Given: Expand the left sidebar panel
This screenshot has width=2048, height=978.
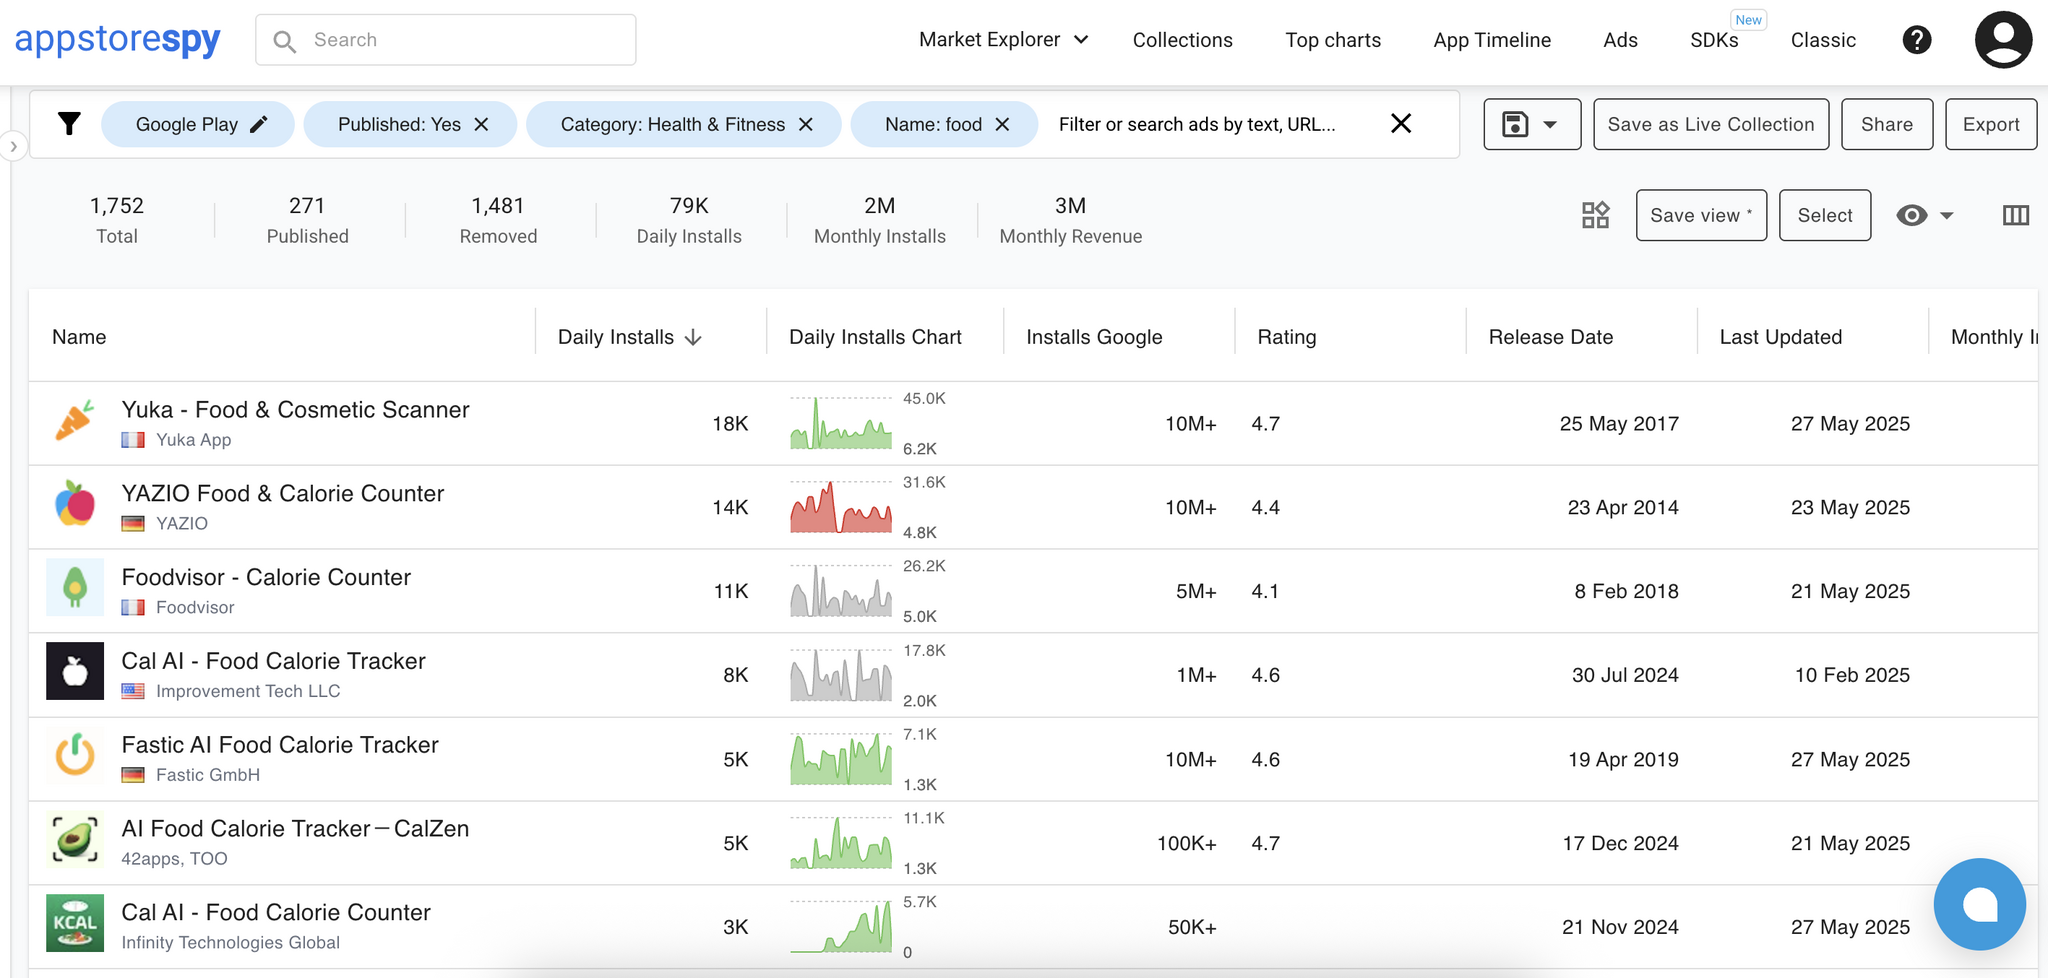Looking at the screenshot, I should pos(13,146).
